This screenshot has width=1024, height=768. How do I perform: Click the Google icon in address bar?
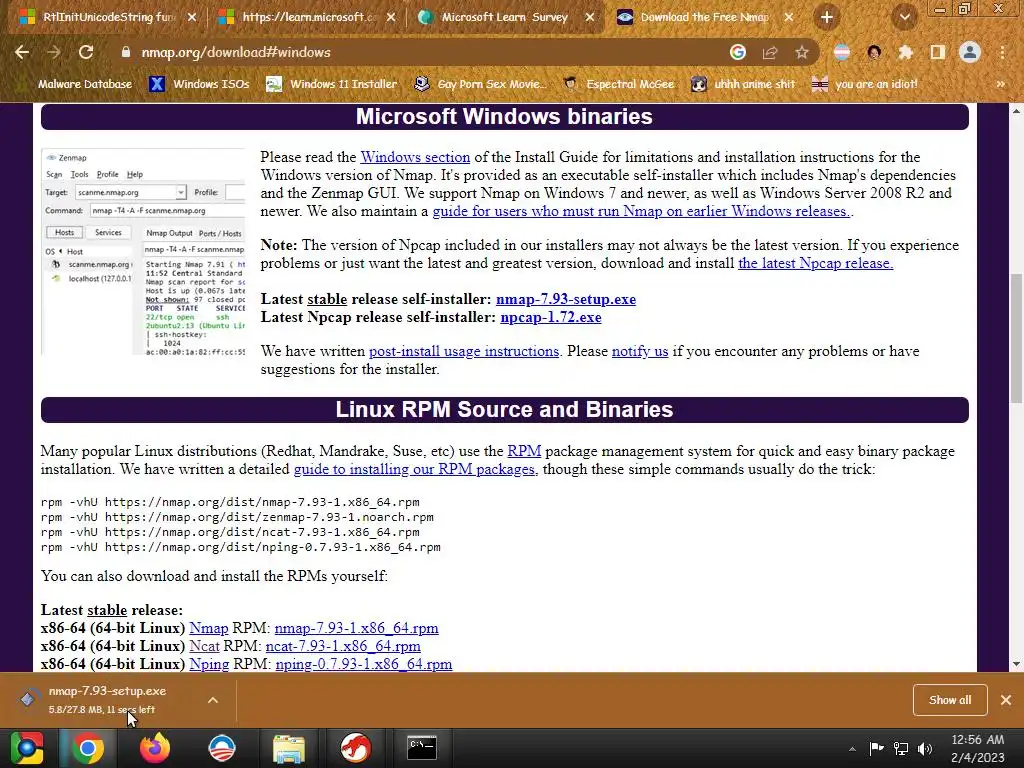click(738, 52)
